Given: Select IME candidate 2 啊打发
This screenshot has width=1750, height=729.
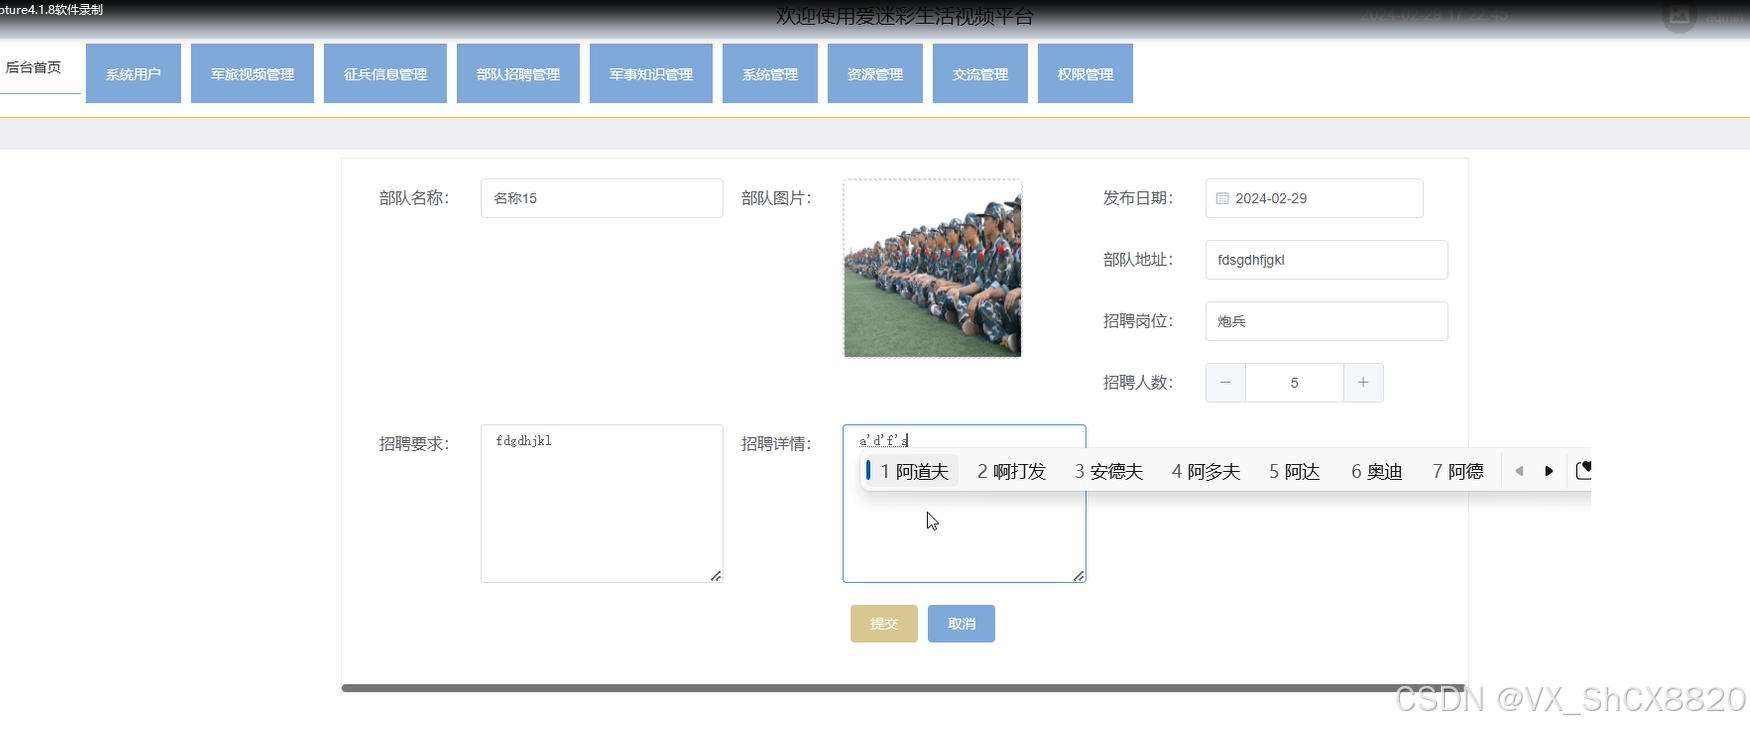Looking at the screenshot, I should click(1011, 471).
